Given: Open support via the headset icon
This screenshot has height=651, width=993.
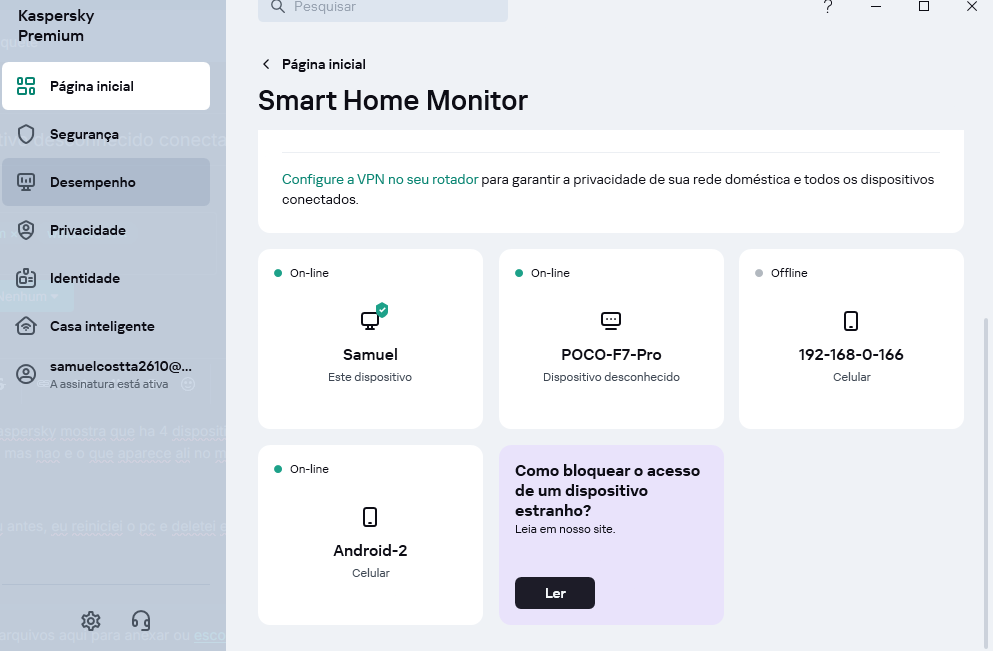Looking at the screenshot, I should pos(141,621).
